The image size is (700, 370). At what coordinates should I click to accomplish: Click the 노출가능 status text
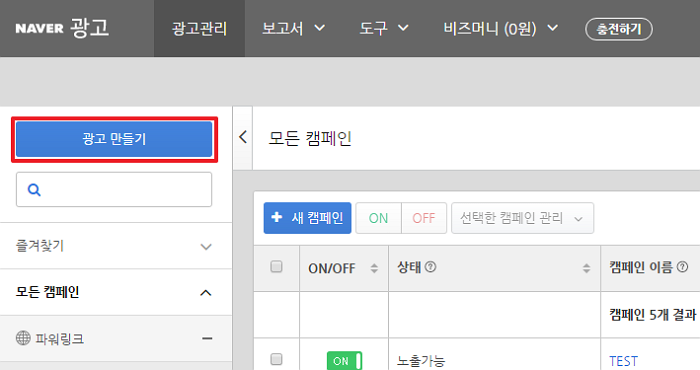click(x=421, y=361)
